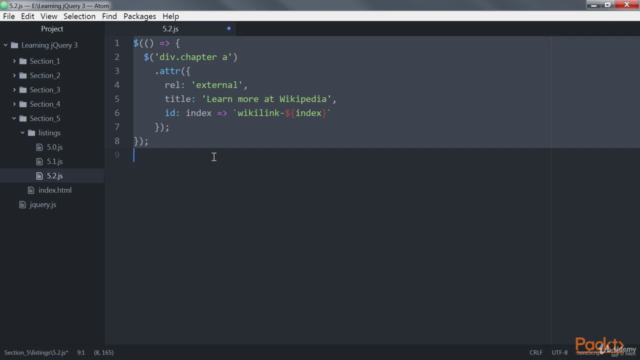Screen dimensions: 640x360
Task: Open the View menu
Action: click(49, 16)
